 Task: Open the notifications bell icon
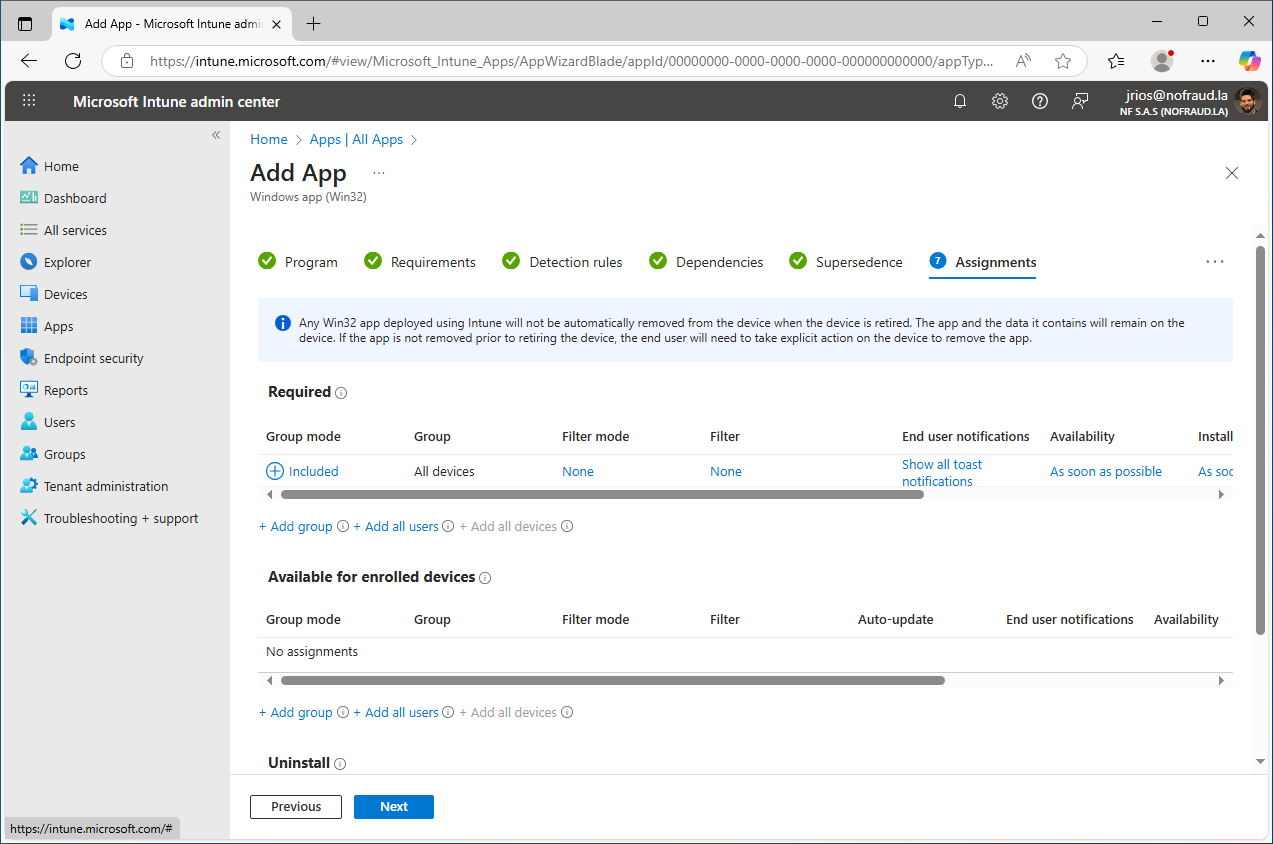coord(960,101)
